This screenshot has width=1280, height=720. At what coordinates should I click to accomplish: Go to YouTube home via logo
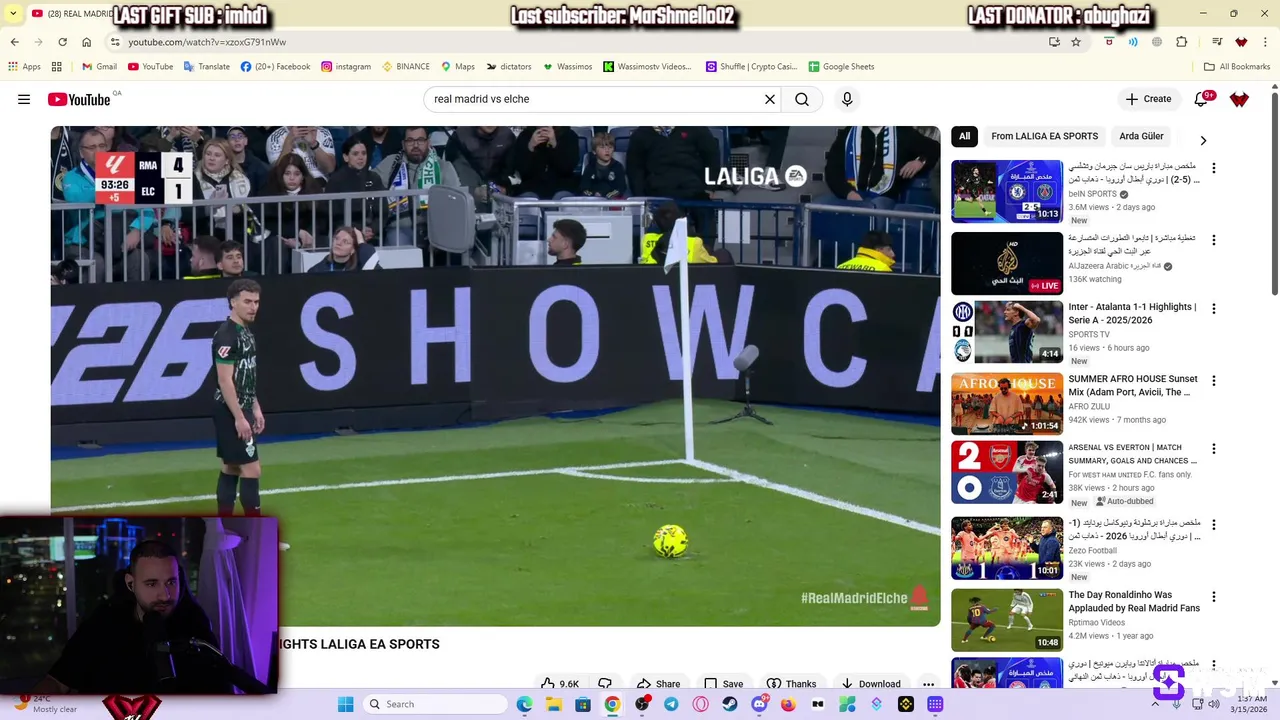(79, 99)
